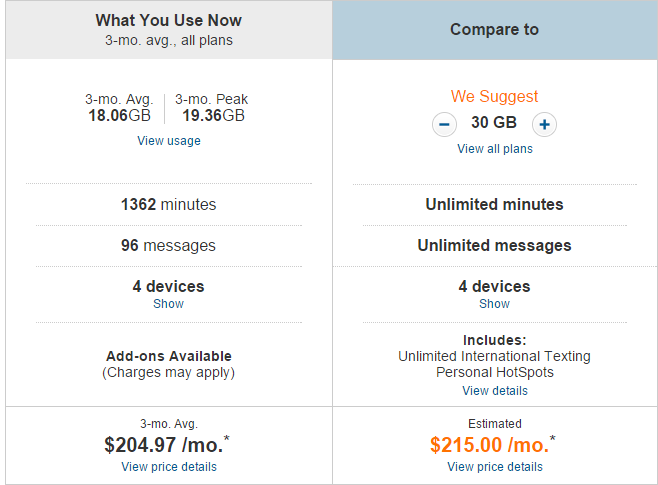Click the Add-ons Available text
The height and width of the screenshot is (485, 658).
tap(169, 356)
